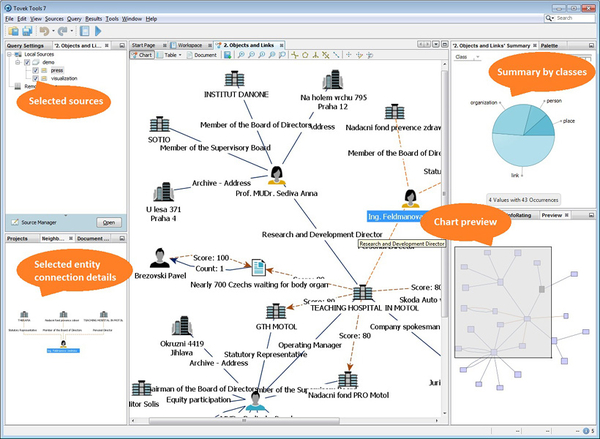Image resolution: width=600 pixels, height=439 pixels.
Task: Toggle the demo source checkbox
Action: tap(27, 62)
